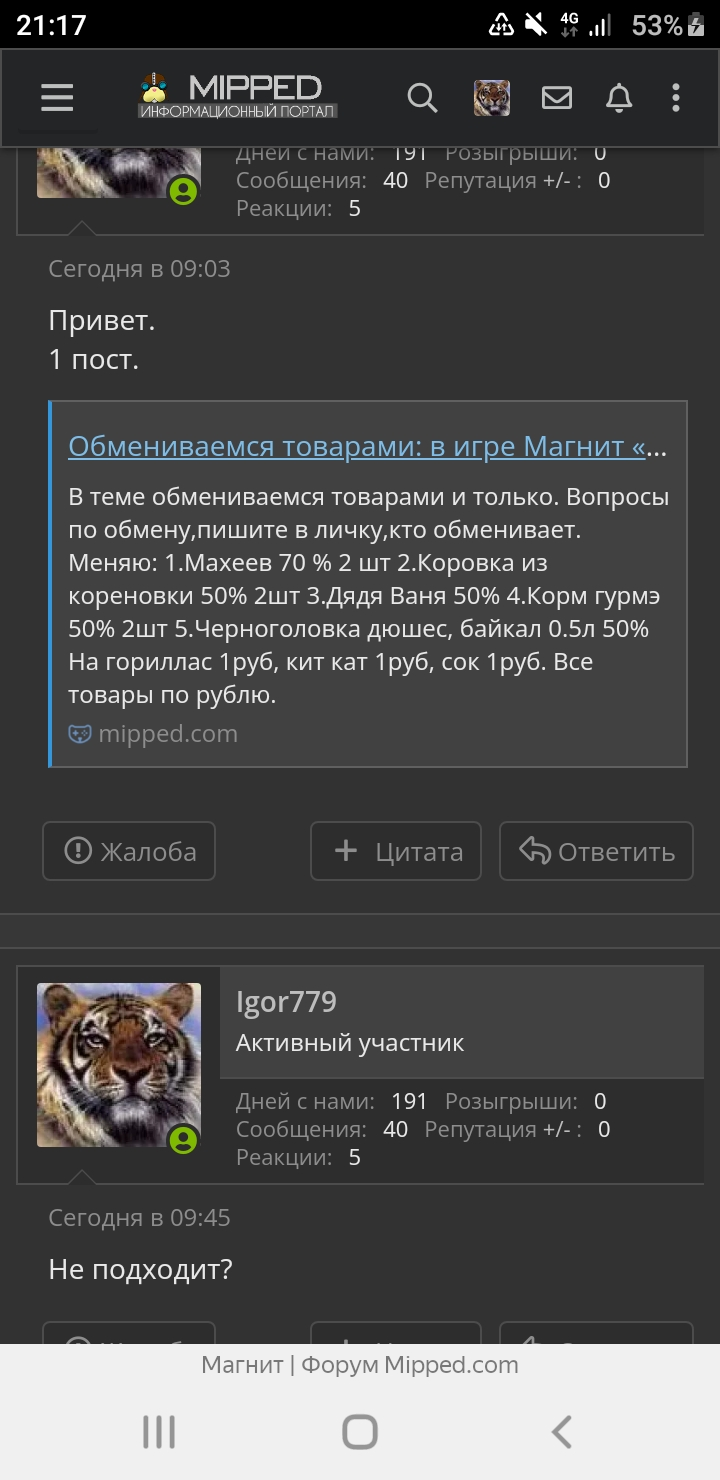This screenshot has height=1480, width=720.
Task: Tap the Android back button
Action: click(562, 1432)
